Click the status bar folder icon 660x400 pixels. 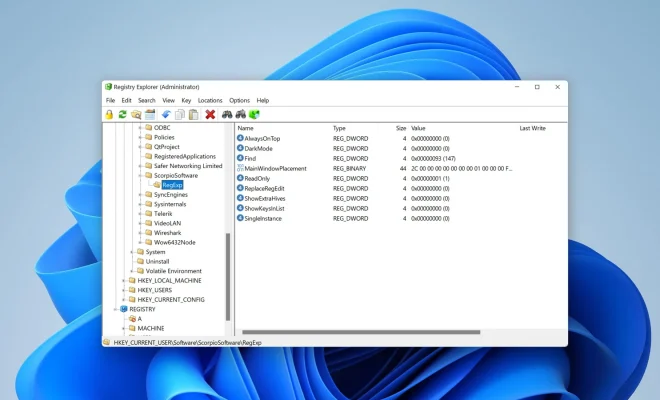click(106, 342)
